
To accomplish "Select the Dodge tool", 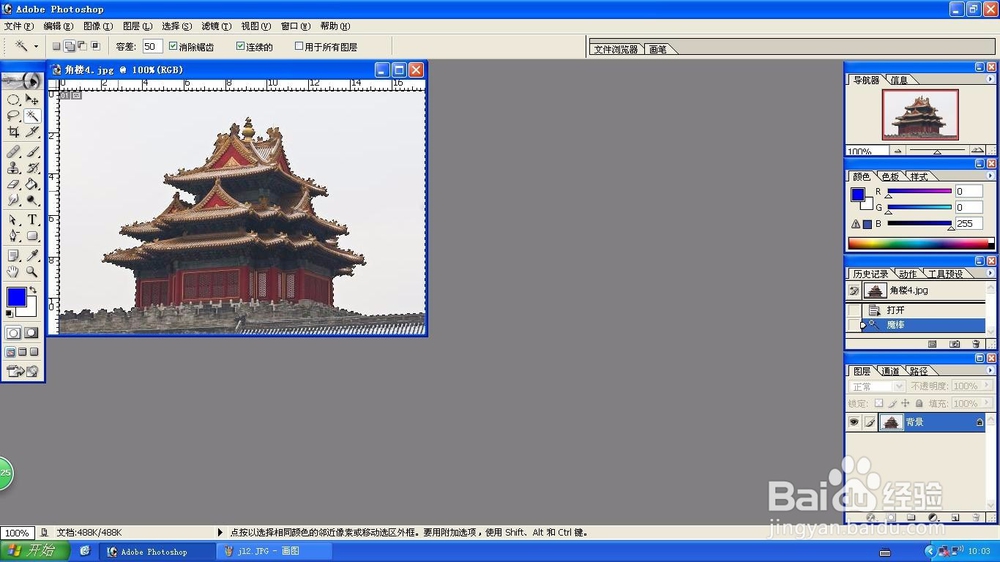I will coord(32,200).
